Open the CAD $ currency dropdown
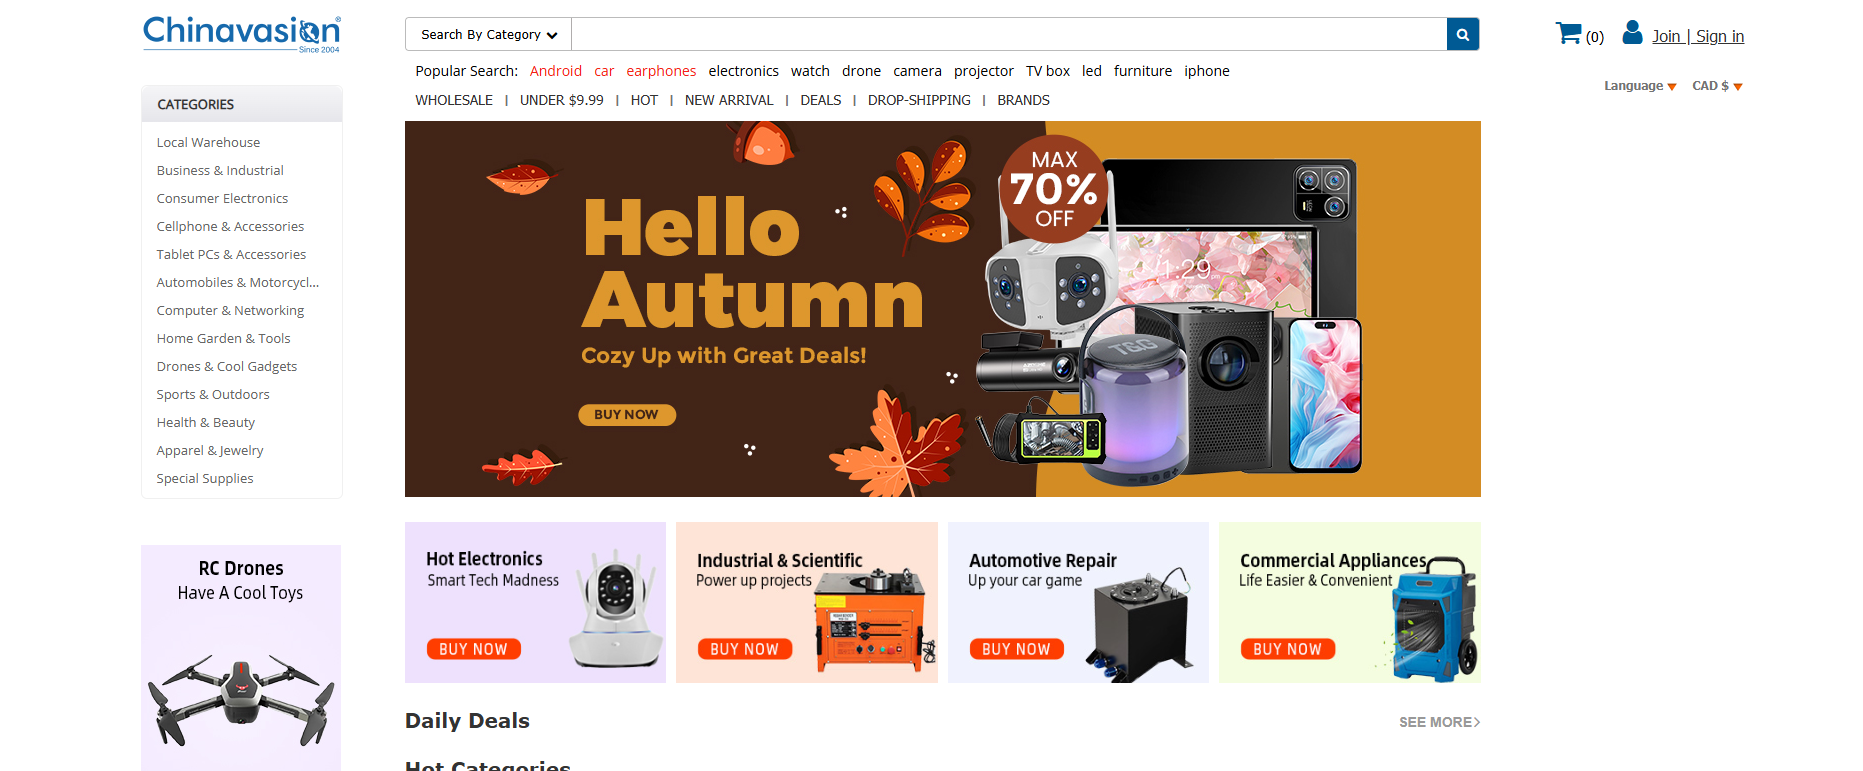The image size is (1863, 771). click(1717, 86)
